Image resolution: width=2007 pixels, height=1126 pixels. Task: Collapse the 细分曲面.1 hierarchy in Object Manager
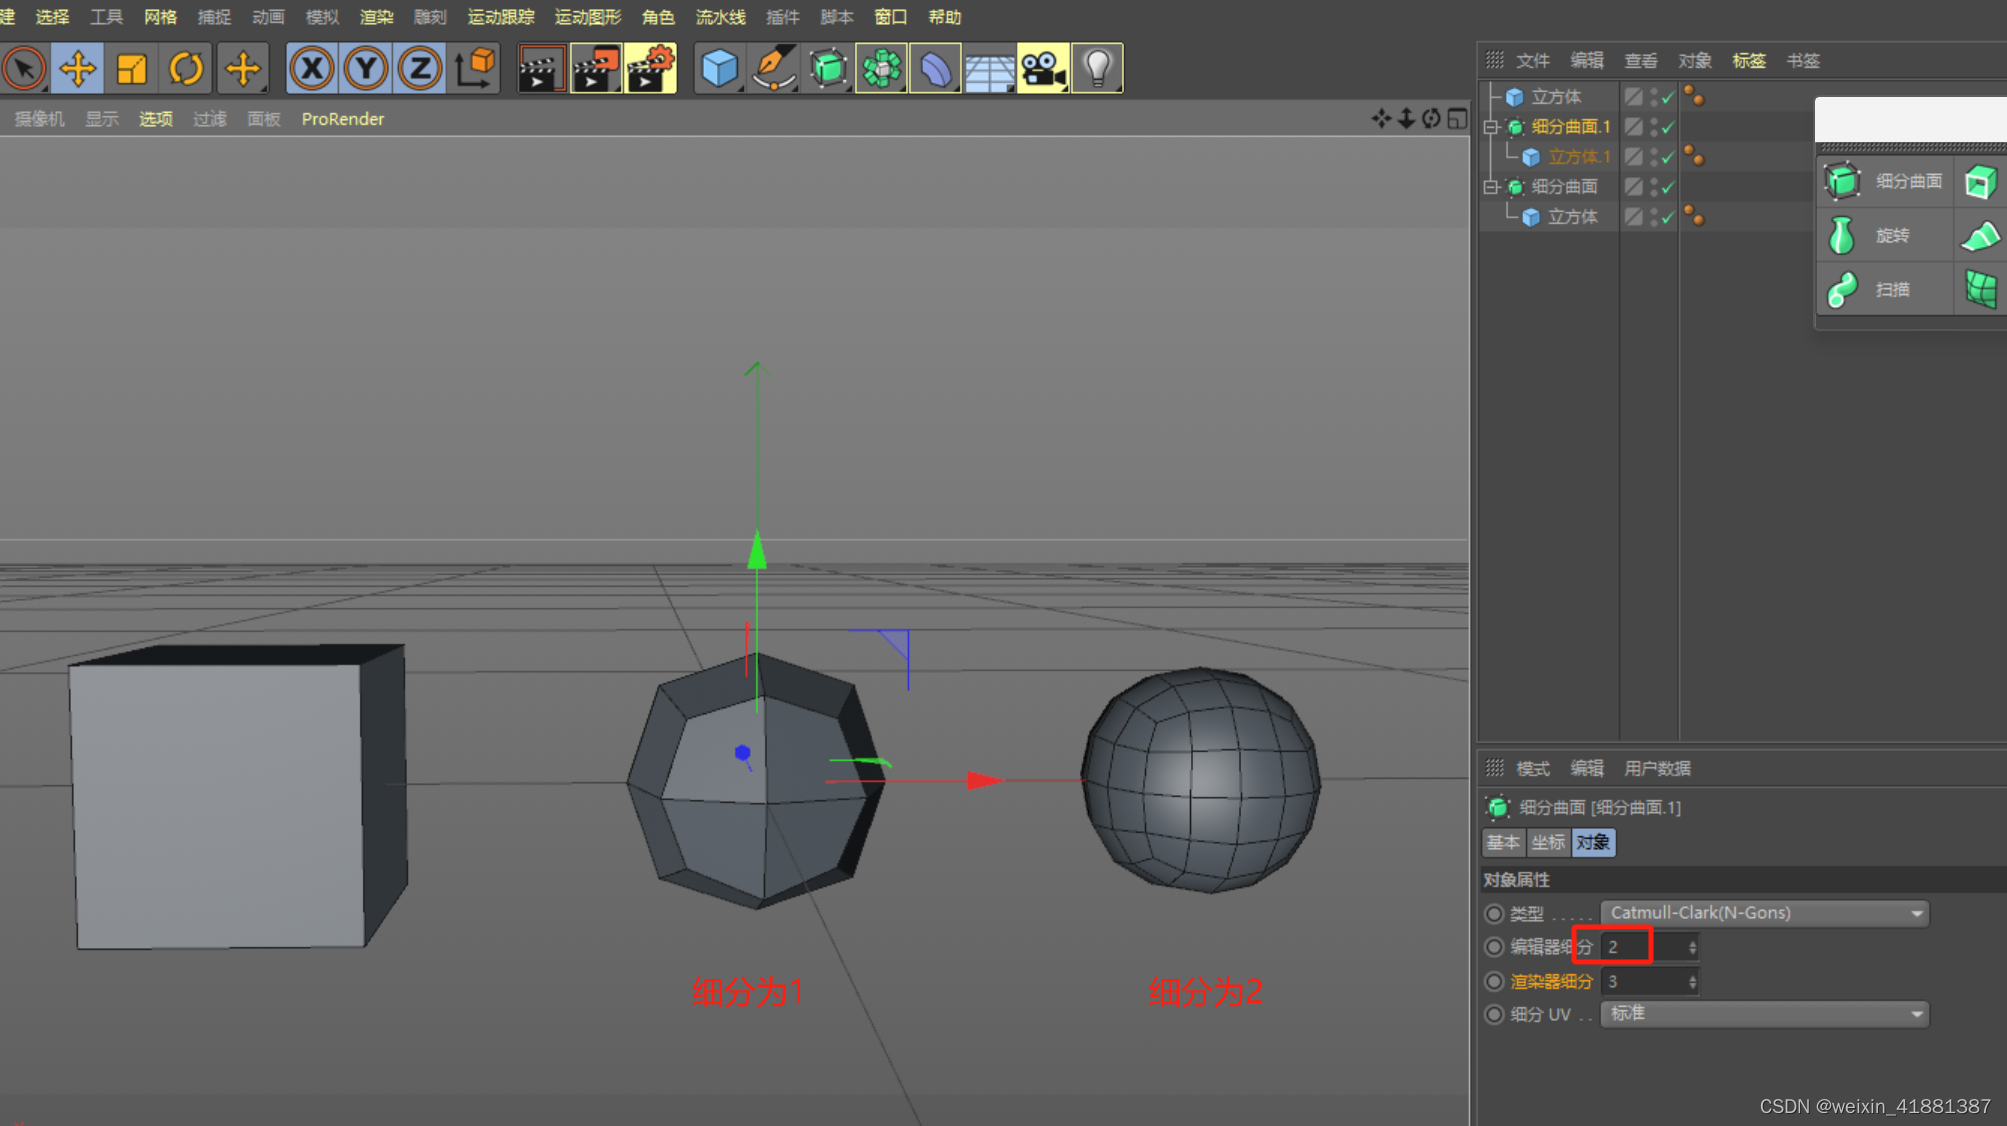[x=1489, y=127]
